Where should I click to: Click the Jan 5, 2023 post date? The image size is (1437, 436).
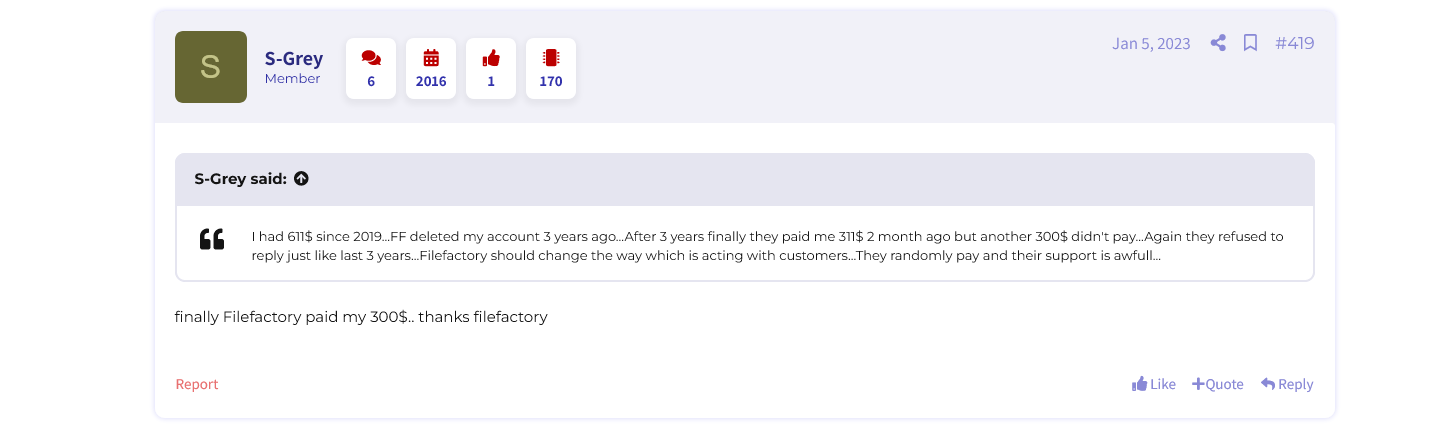coord(1151,44)
